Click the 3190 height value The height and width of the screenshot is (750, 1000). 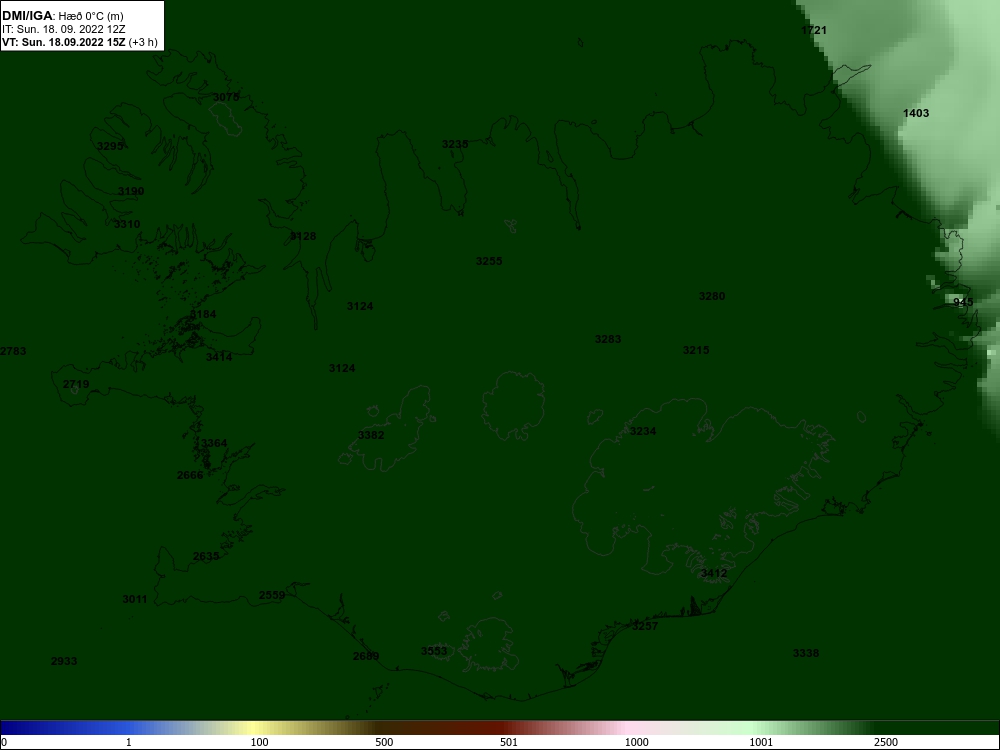(x=131, y=191)
